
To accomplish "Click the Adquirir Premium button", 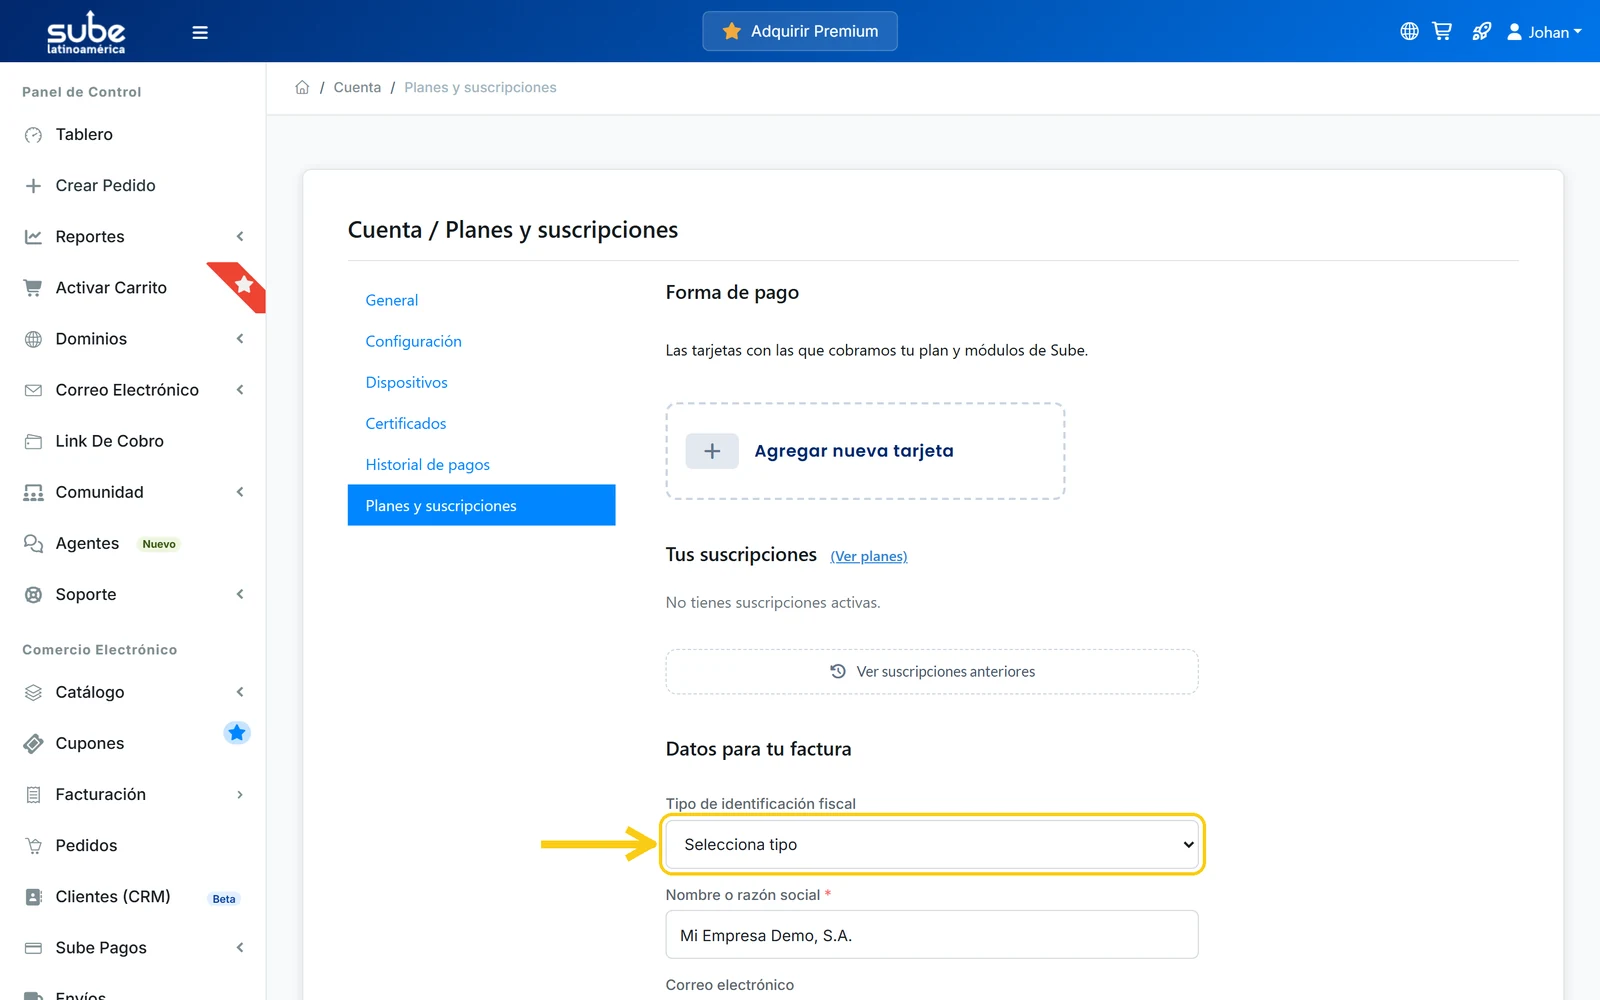I will click(x=800, y=31).
